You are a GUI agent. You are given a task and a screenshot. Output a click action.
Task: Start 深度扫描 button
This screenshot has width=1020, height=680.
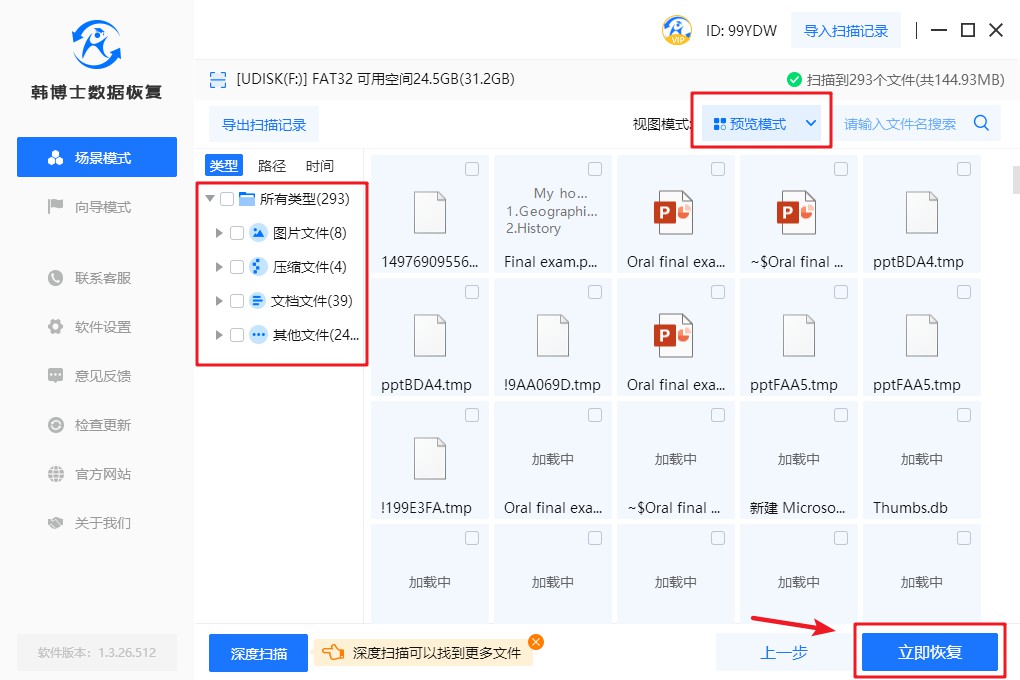pyautogui.click(x=258, y=653)
